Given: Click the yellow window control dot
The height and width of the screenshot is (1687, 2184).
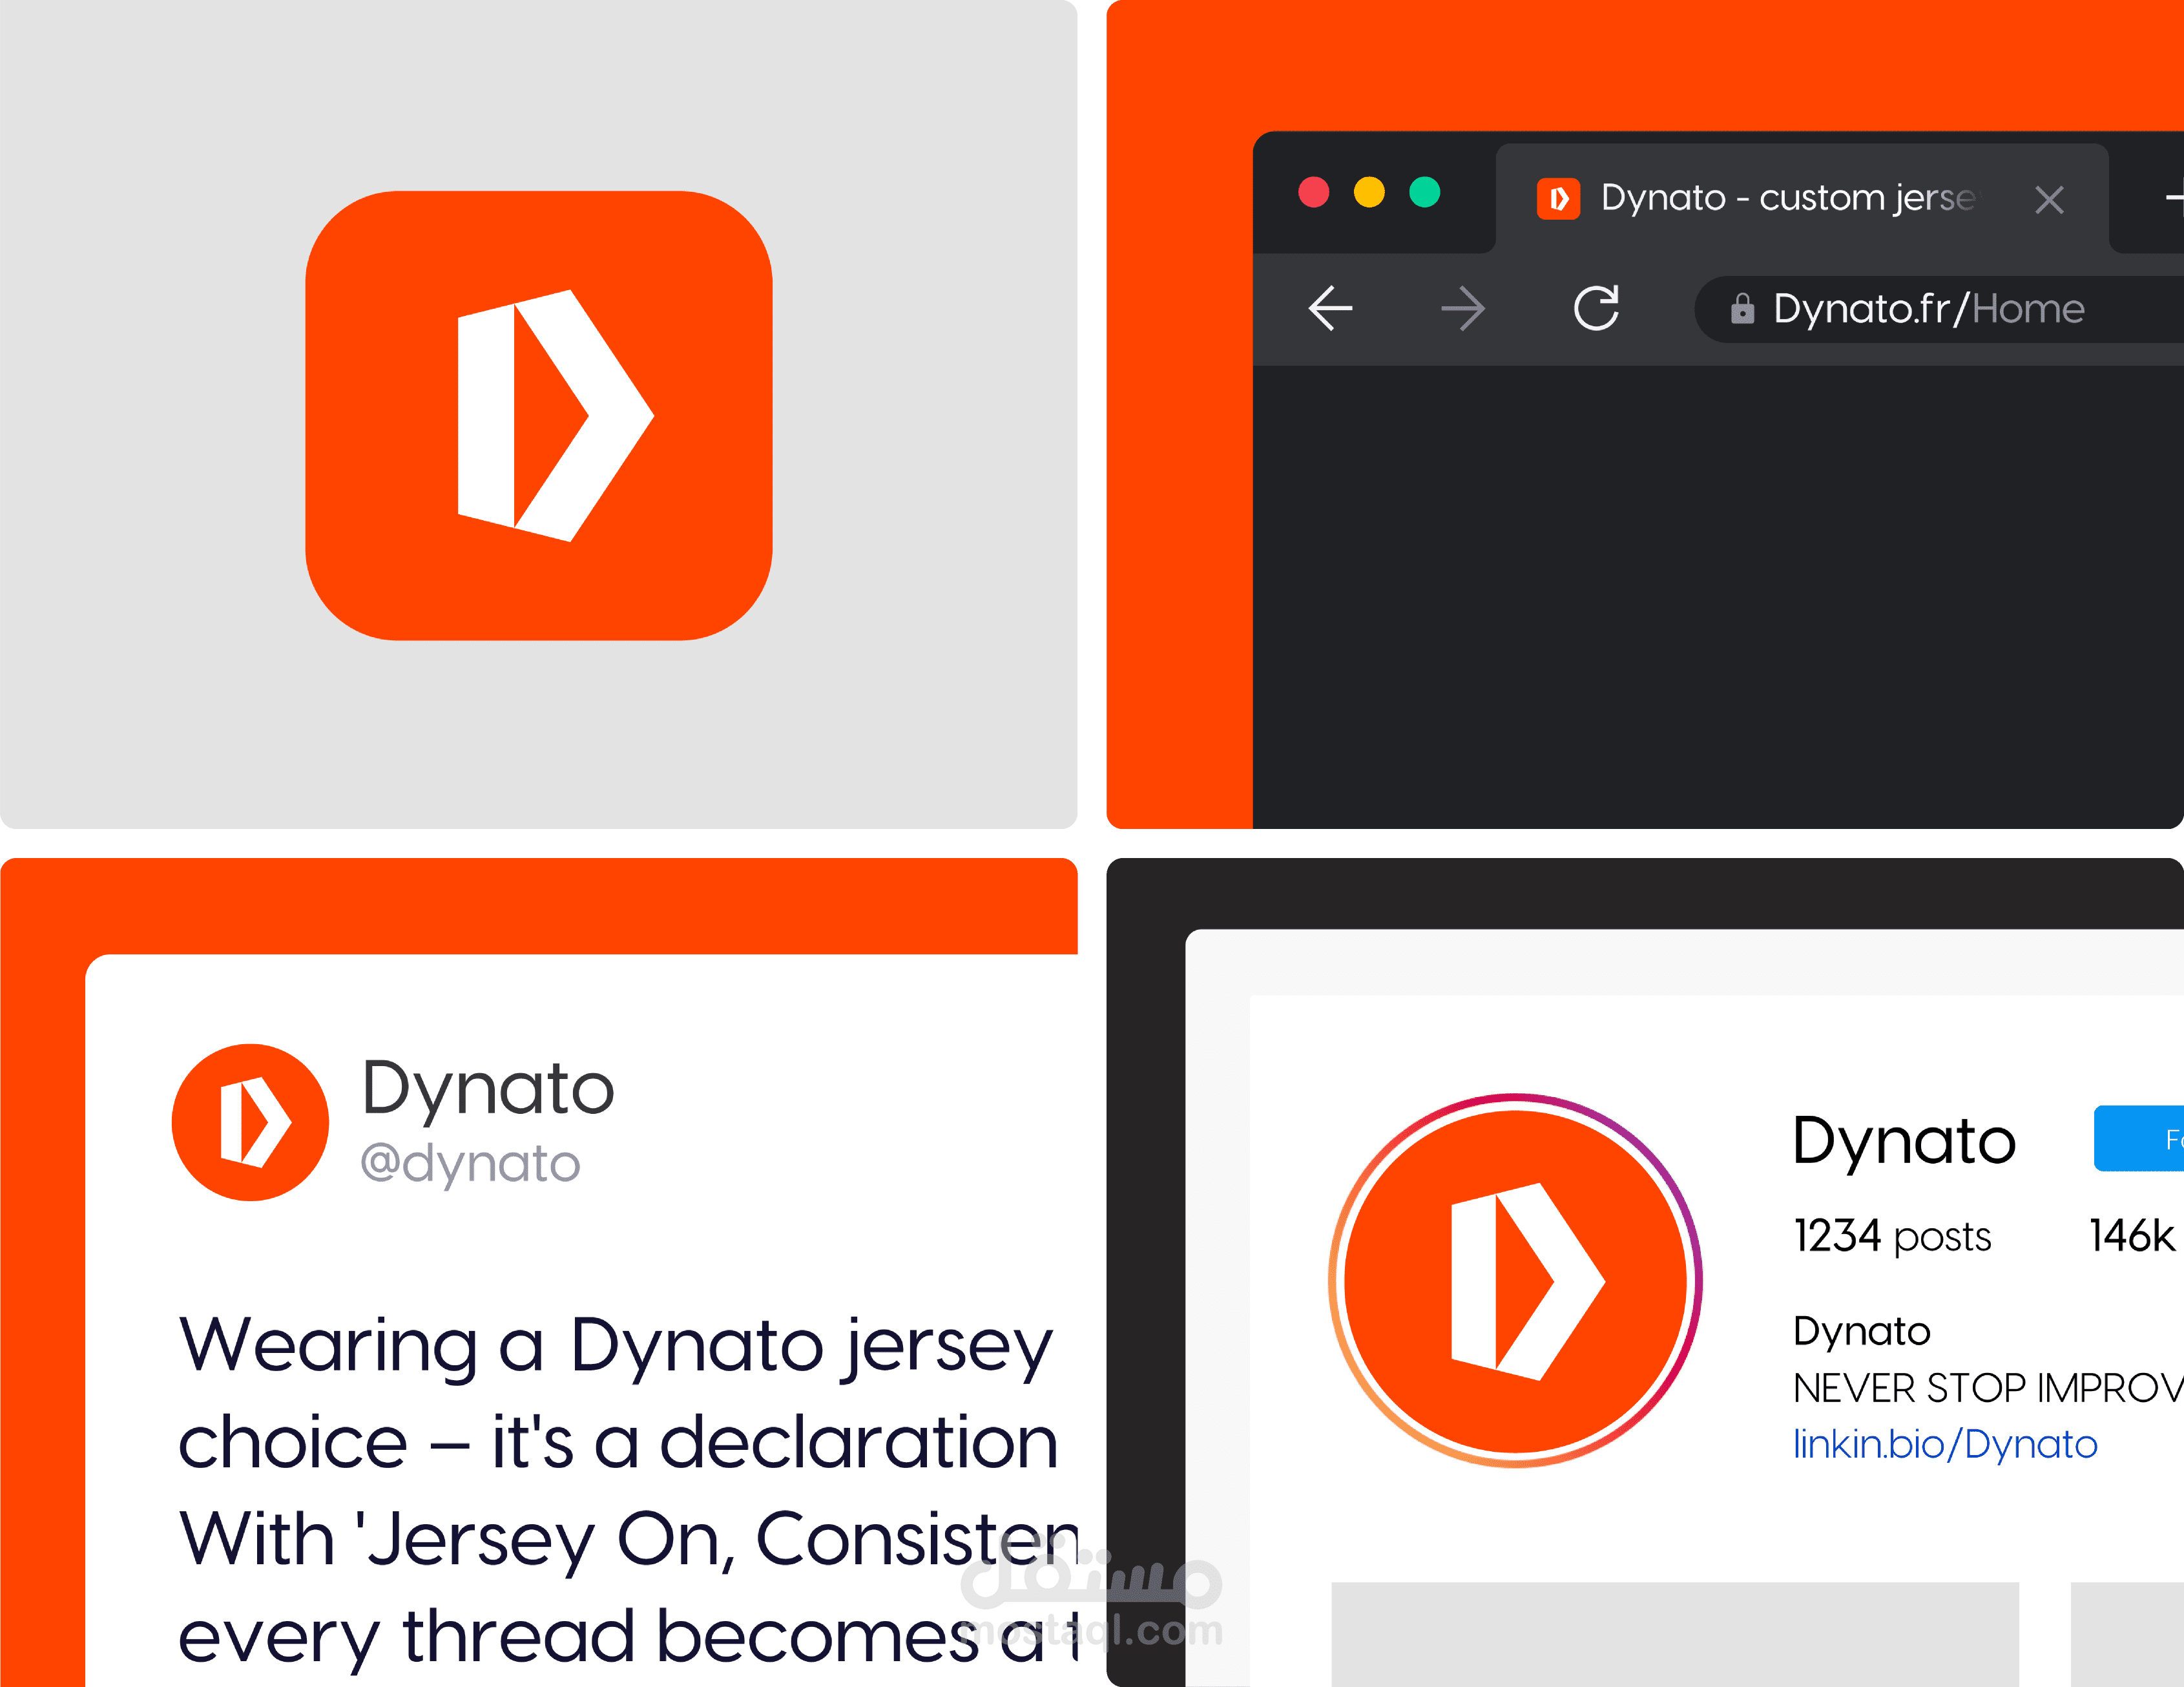Looking at the screenshot, I should pyautogui.click(x=1369, y=192).
